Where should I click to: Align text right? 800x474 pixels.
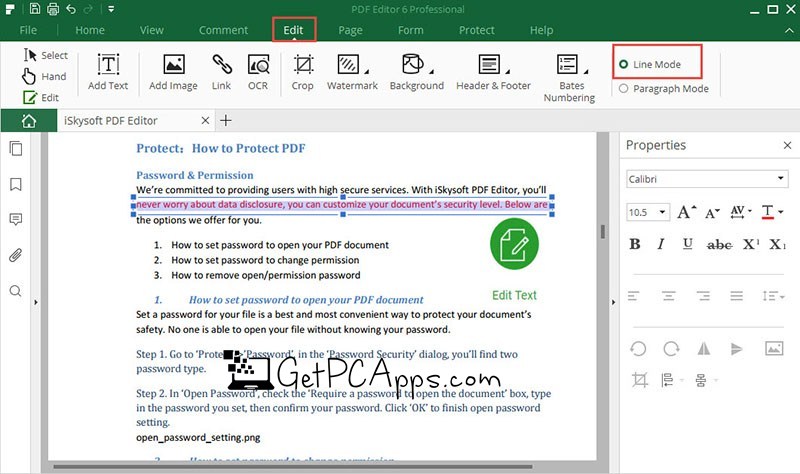703,295
